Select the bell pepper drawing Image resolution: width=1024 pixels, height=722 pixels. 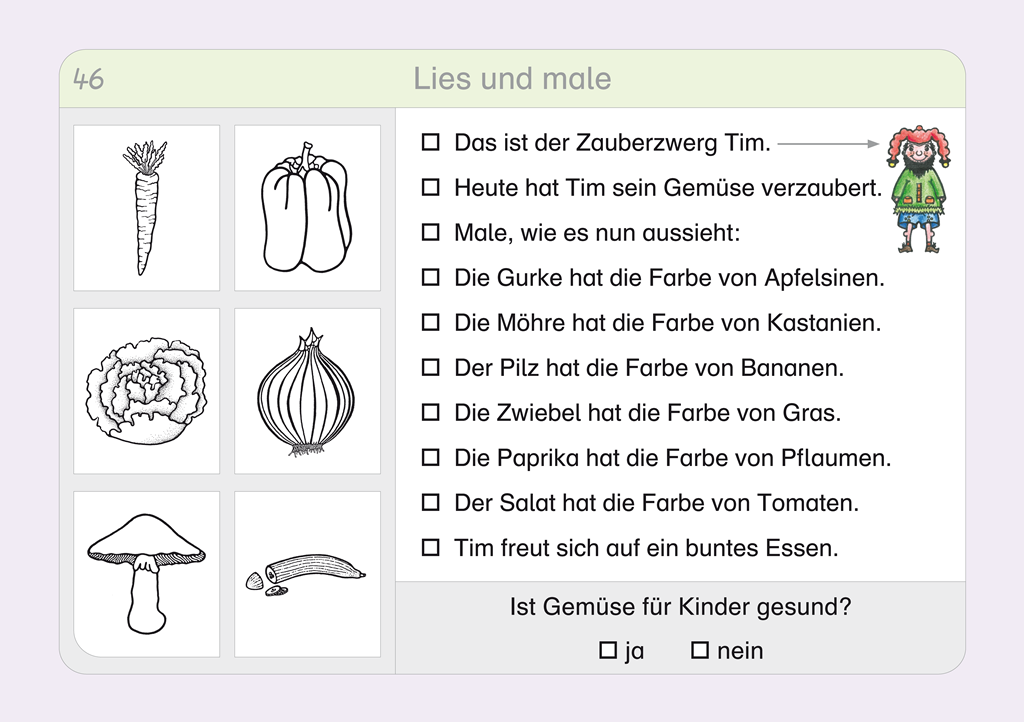306,208
